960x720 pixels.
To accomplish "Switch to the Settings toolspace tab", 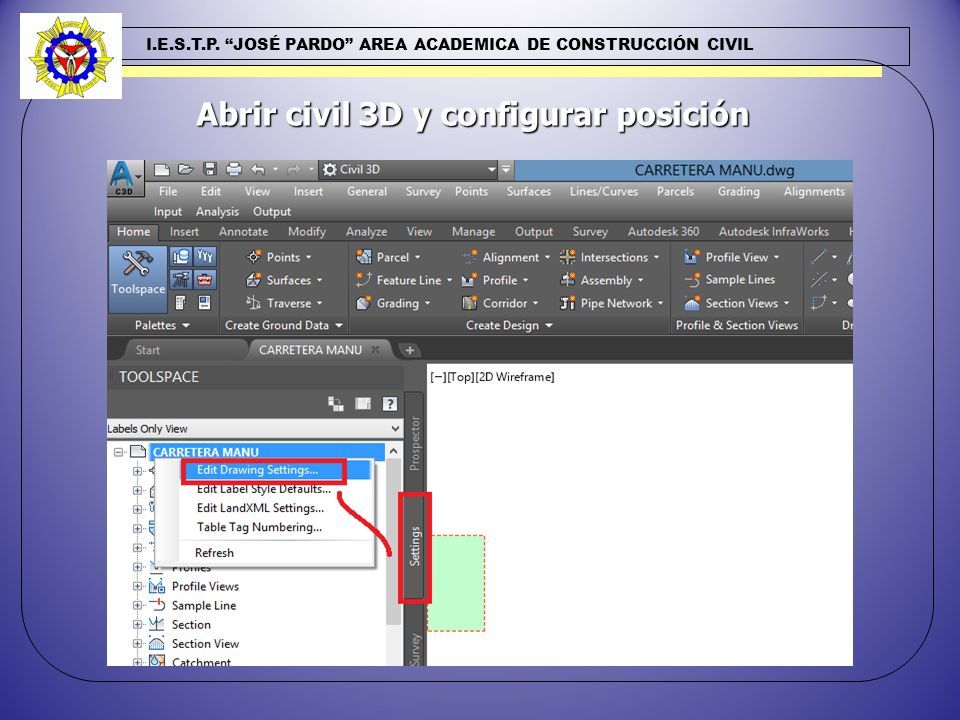I will (414, 547).
